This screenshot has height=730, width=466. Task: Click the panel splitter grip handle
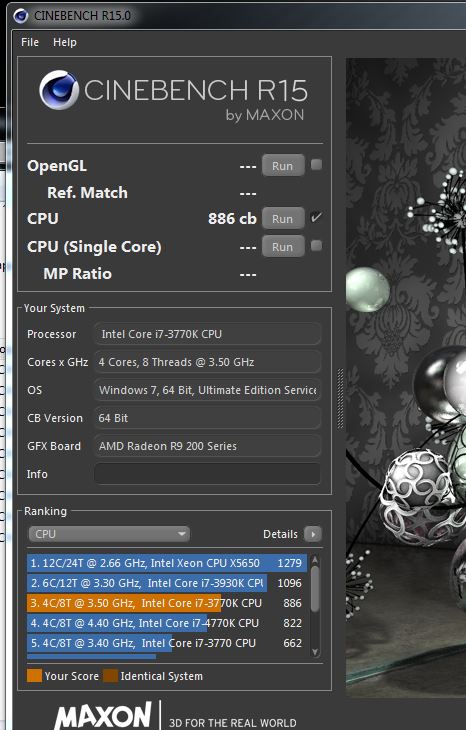tap(340, 399)
